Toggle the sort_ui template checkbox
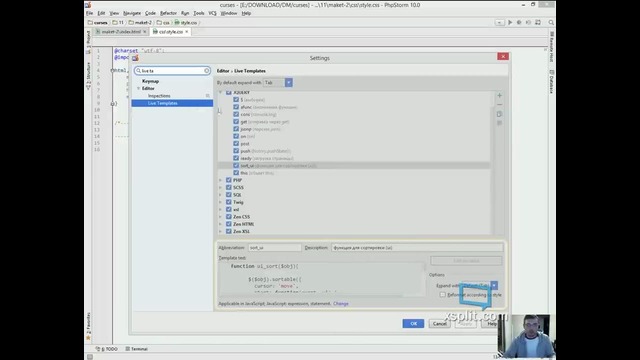 pyautogui.click(x=236, y=166)
